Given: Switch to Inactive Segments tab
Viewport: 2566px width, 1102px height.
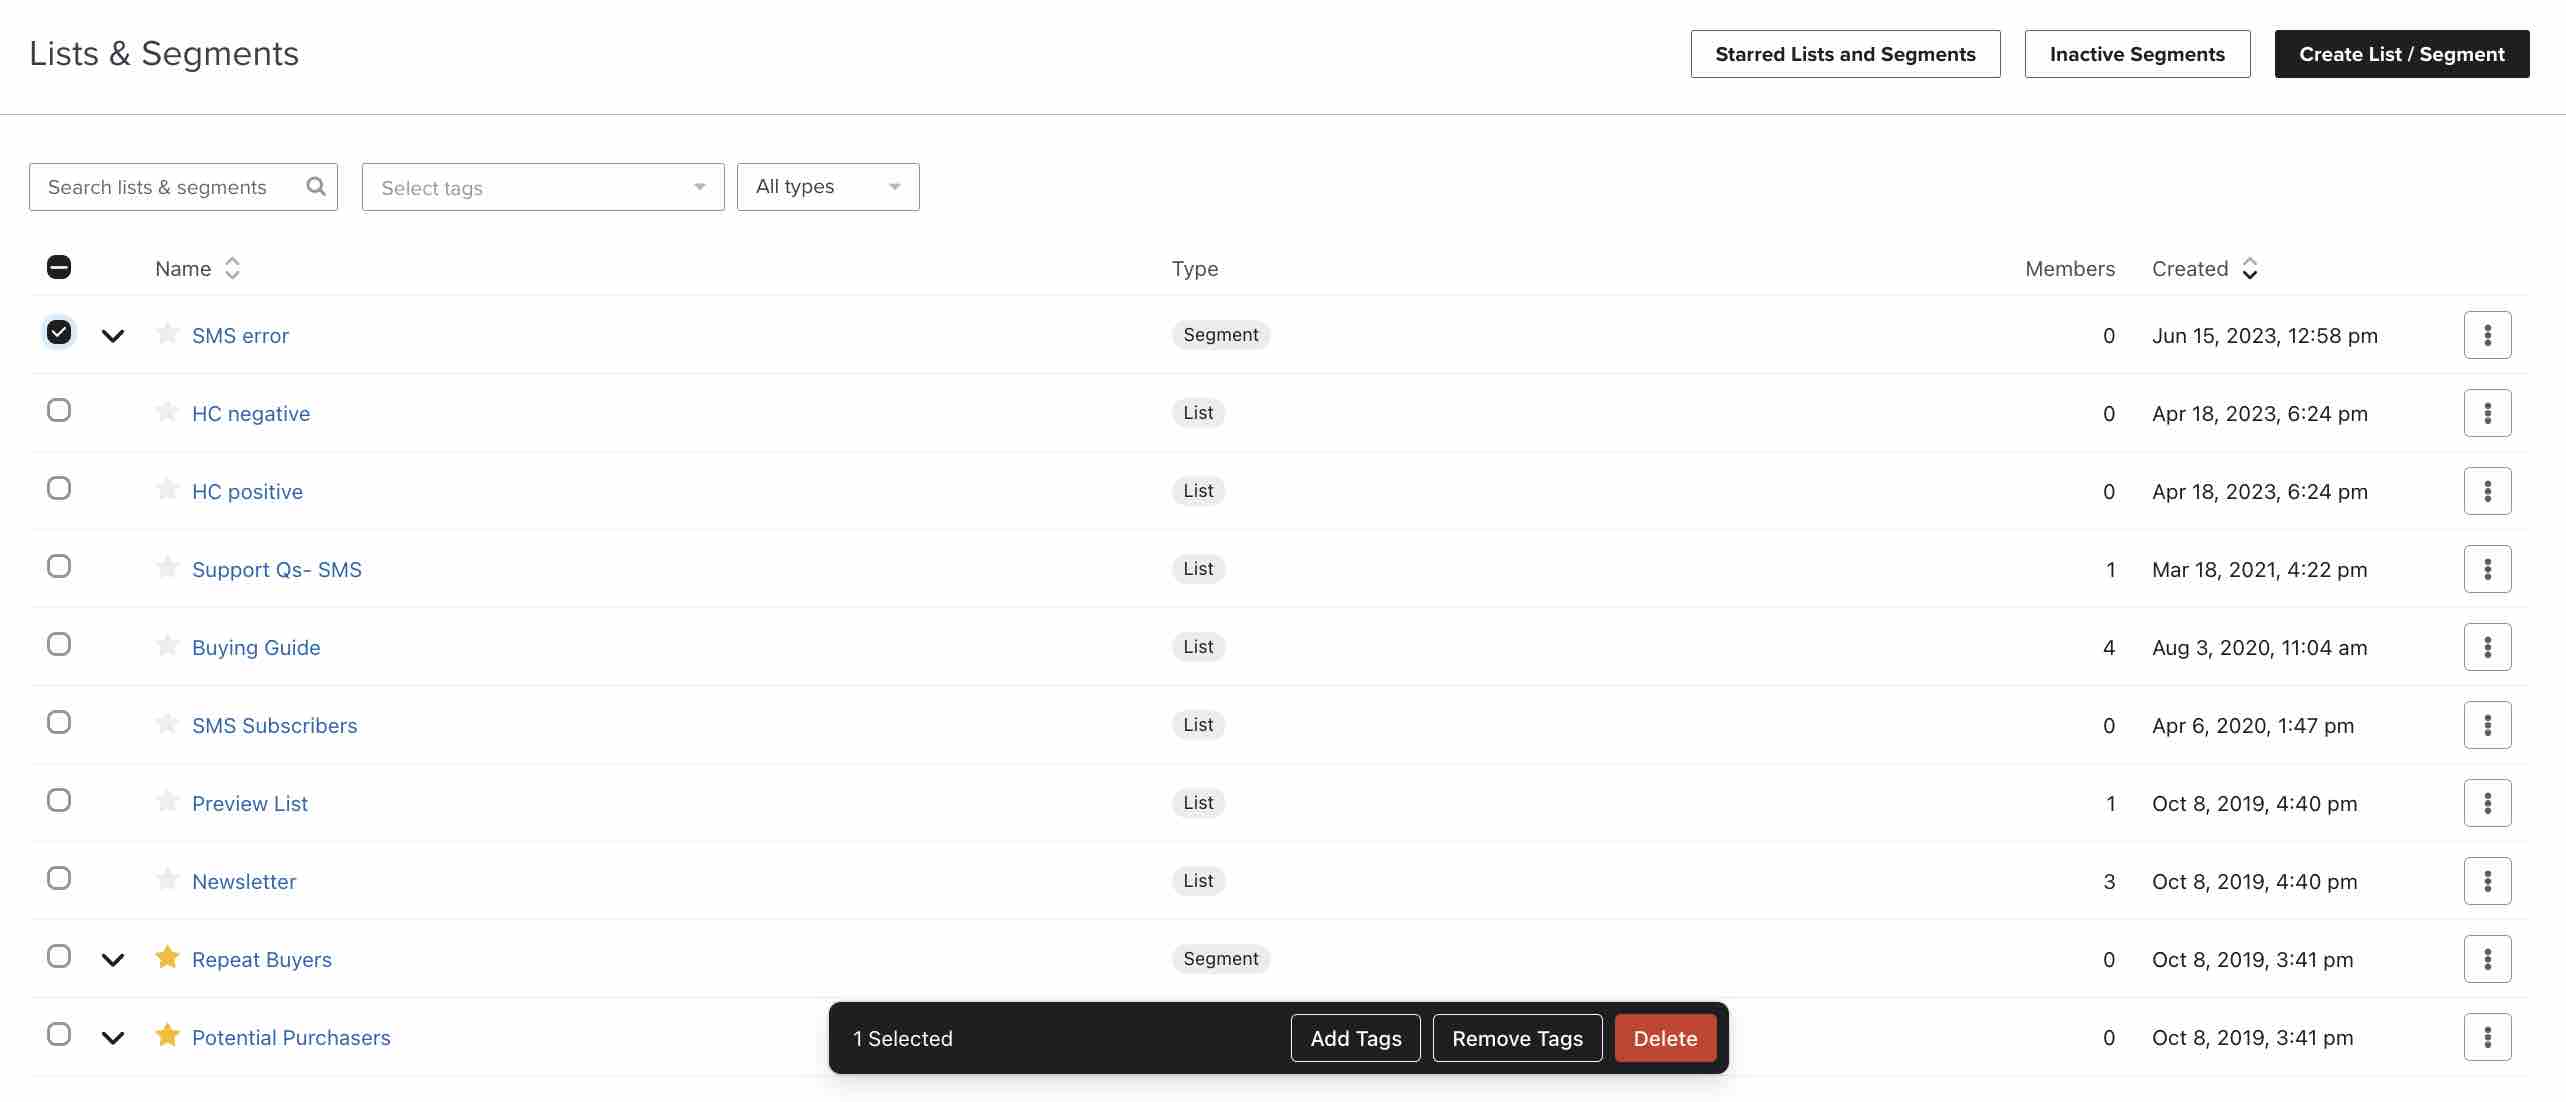Looking at the screenshot, I should click(x=2137, y=54).
